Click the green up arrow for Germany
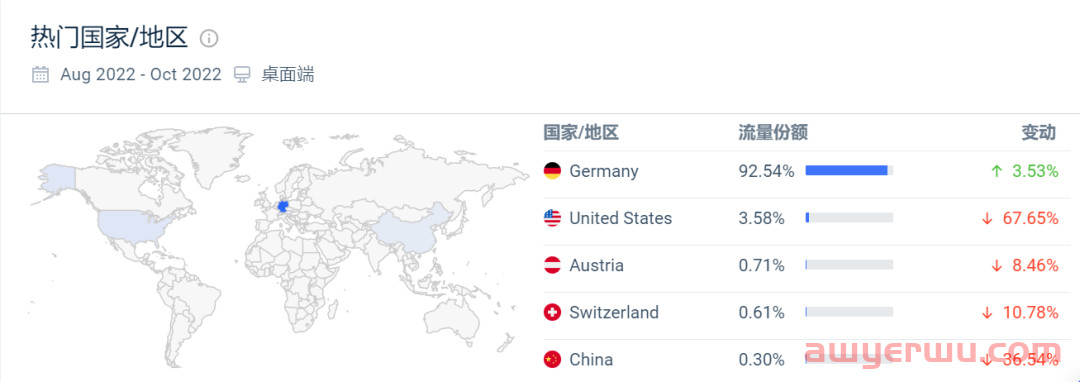The image size is (1080, 382). tap(997, 171)
